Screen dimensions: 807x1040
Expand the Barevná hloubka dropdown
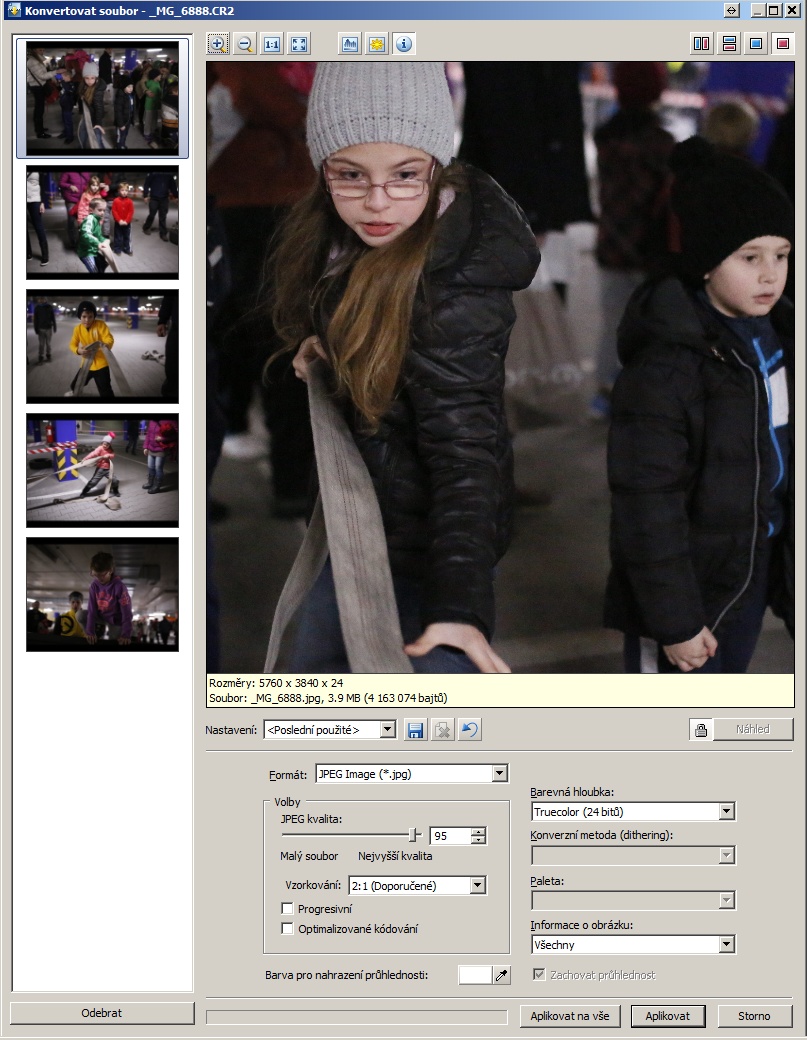[x=727, y=812]
